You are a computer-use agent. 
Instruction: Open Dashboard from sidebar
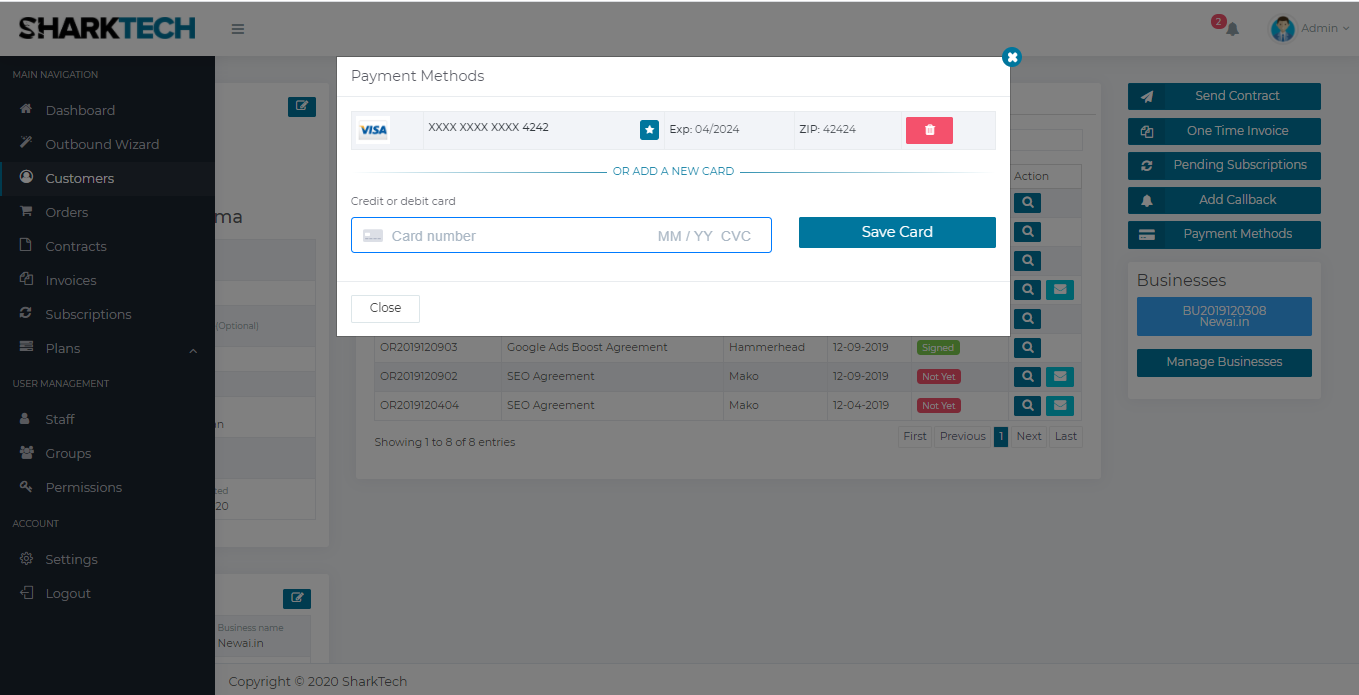(x=80, y=110)
